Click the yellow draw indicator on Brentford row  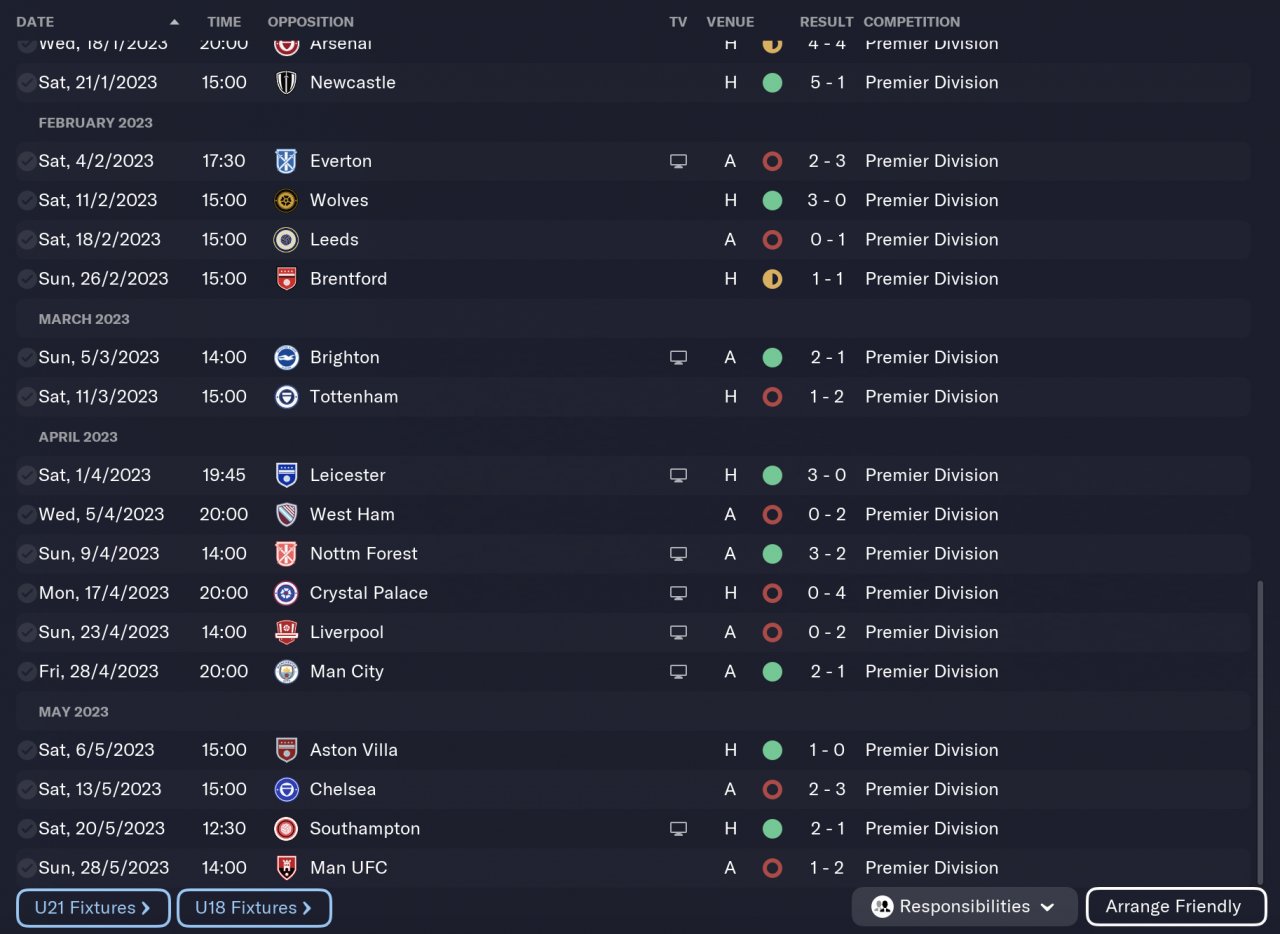(x=772, y=279)
